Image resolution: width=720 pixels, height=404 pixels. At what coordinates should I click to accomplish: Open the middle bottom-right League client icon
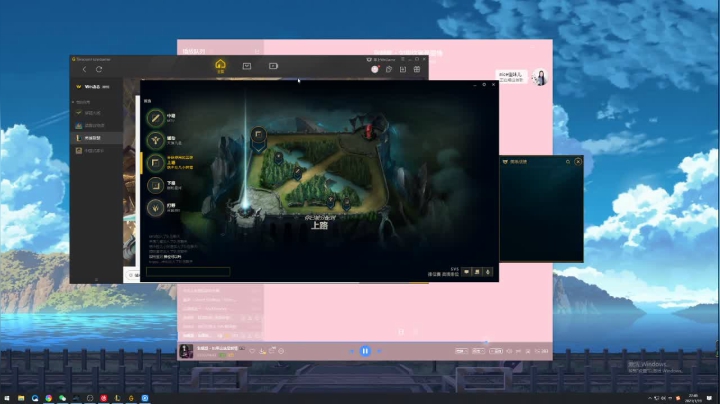478,272
